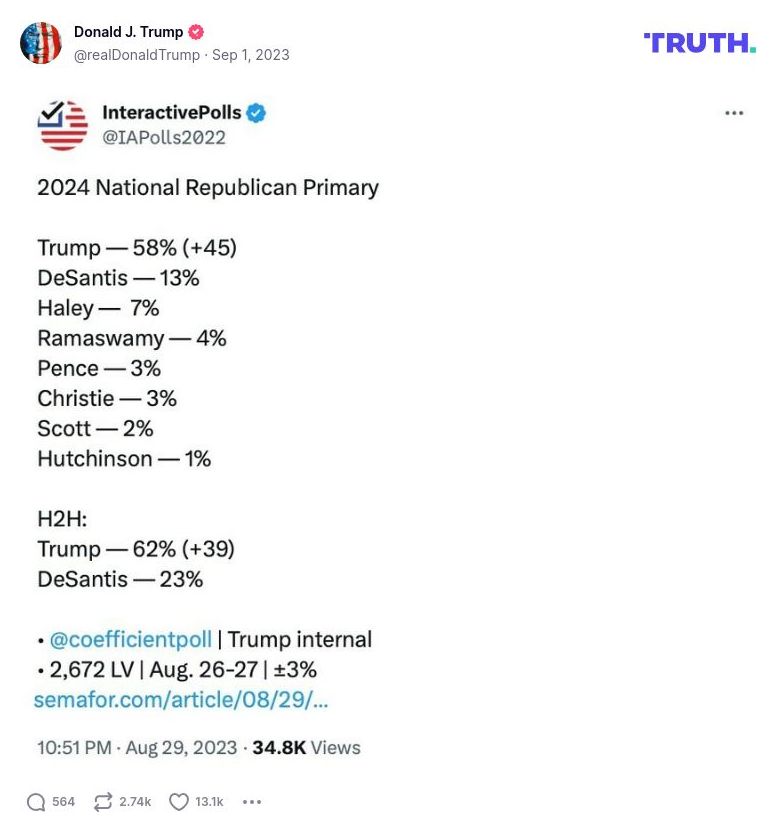777x832 pixels.
Task: Click the @IAPolls2022 handle
Action: click(x=164, y=137)
